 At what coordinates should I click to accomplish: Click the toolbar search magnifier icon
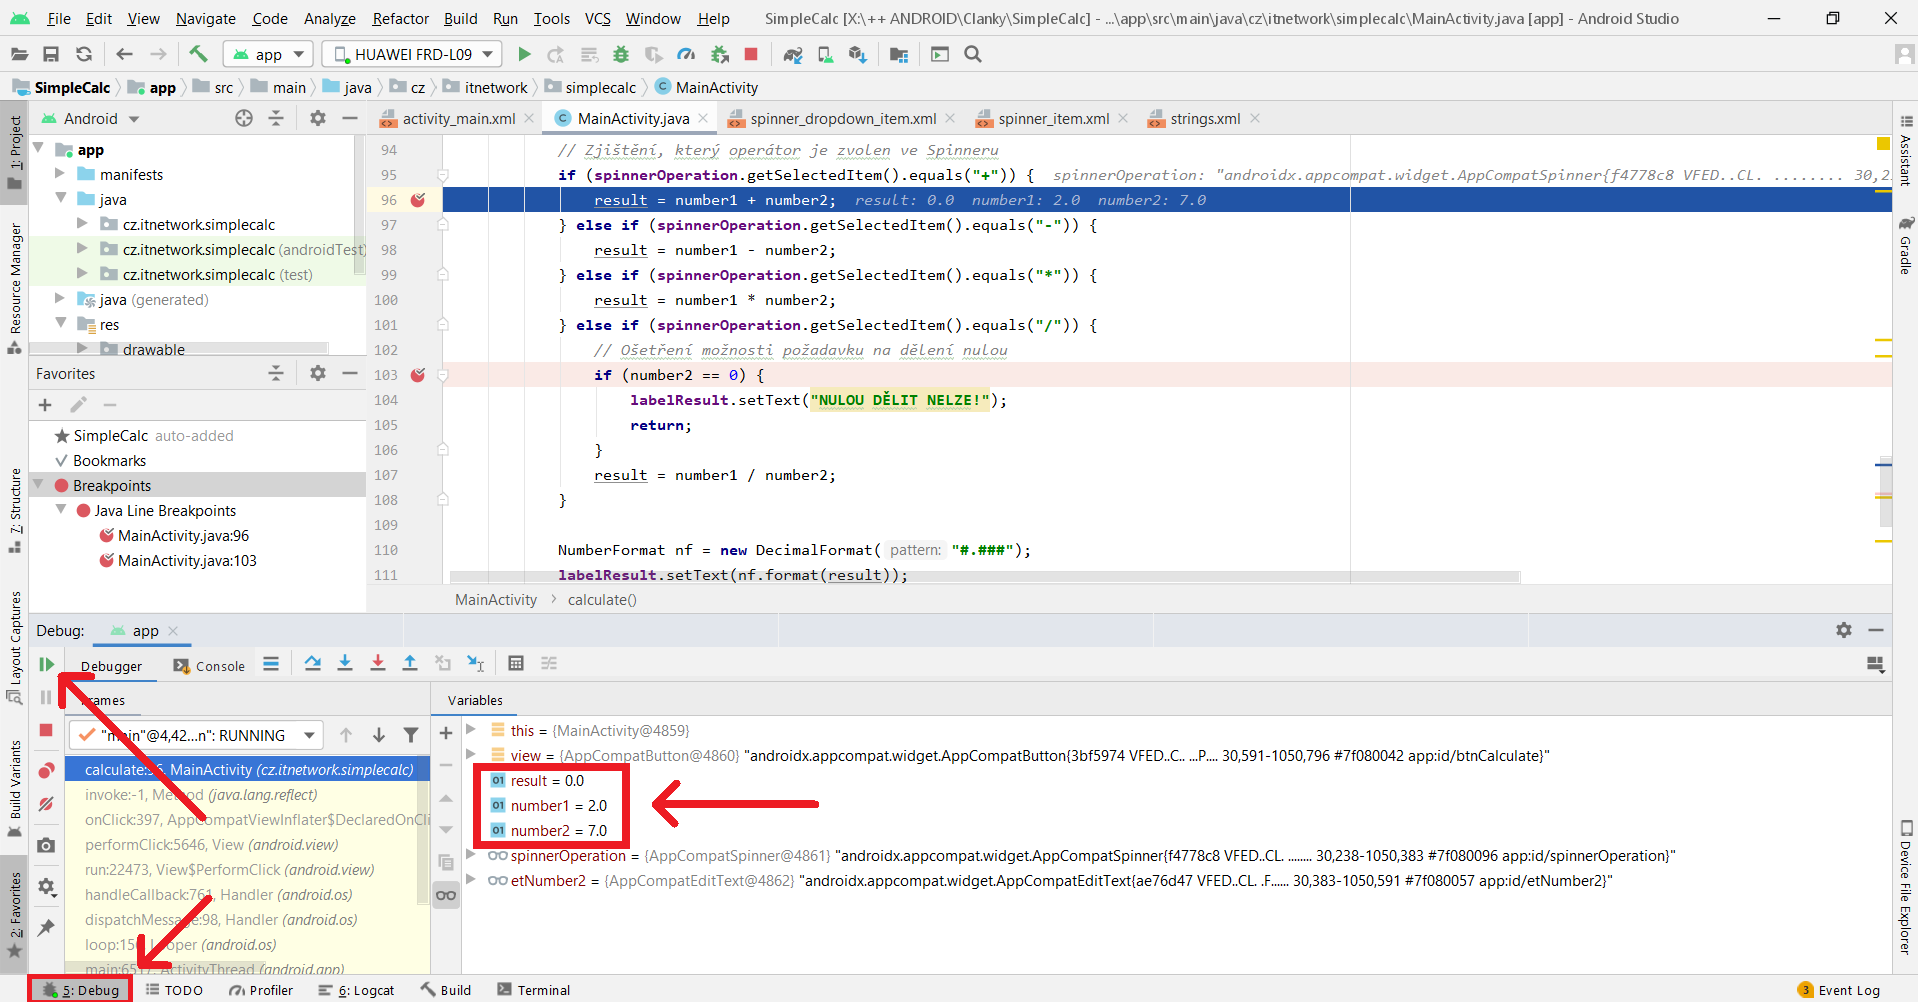[973, 54]
